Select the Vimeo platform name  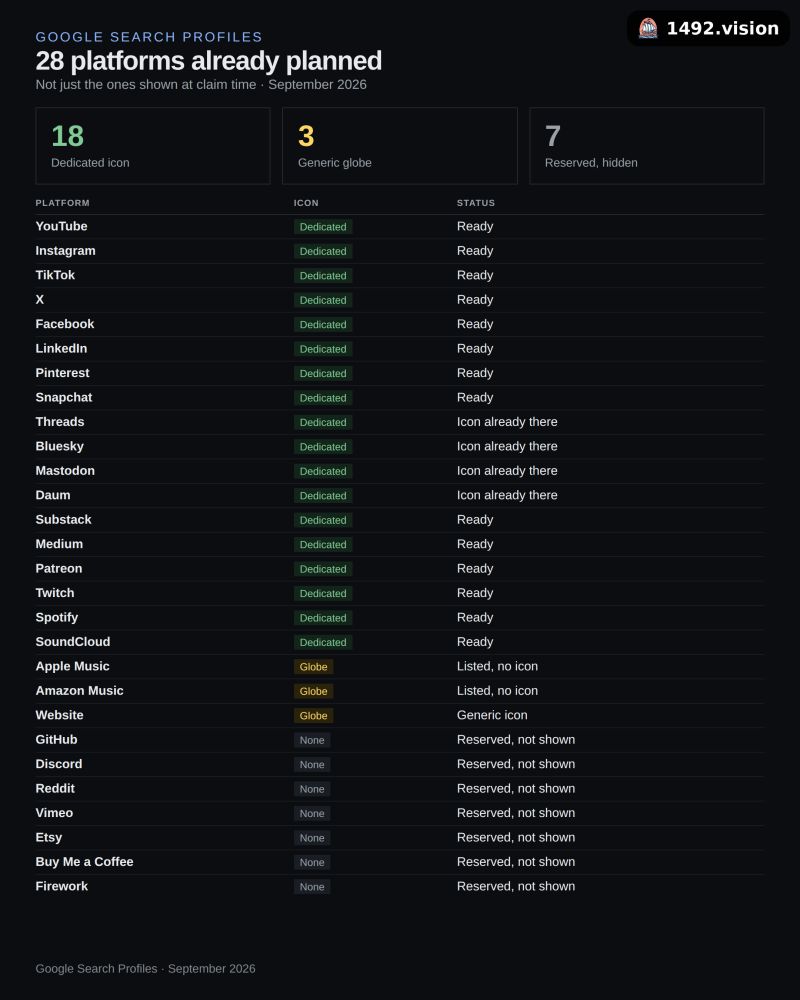pyautogui.click(x=54, y=813)
